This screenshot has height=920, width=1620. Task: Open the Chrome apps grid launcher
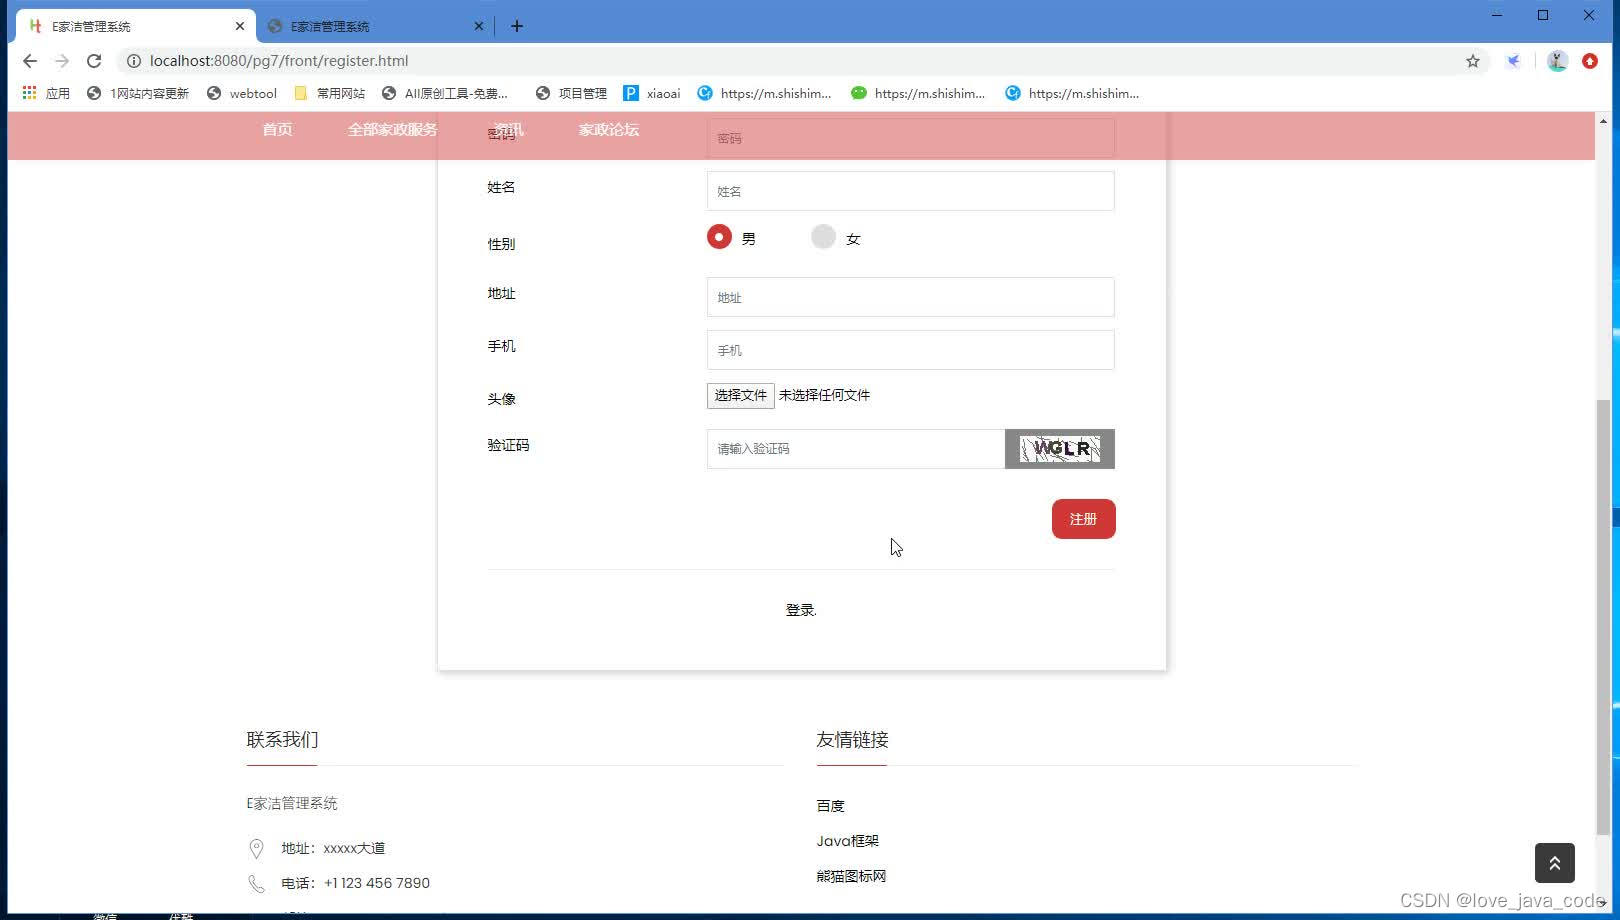(27, 92)
